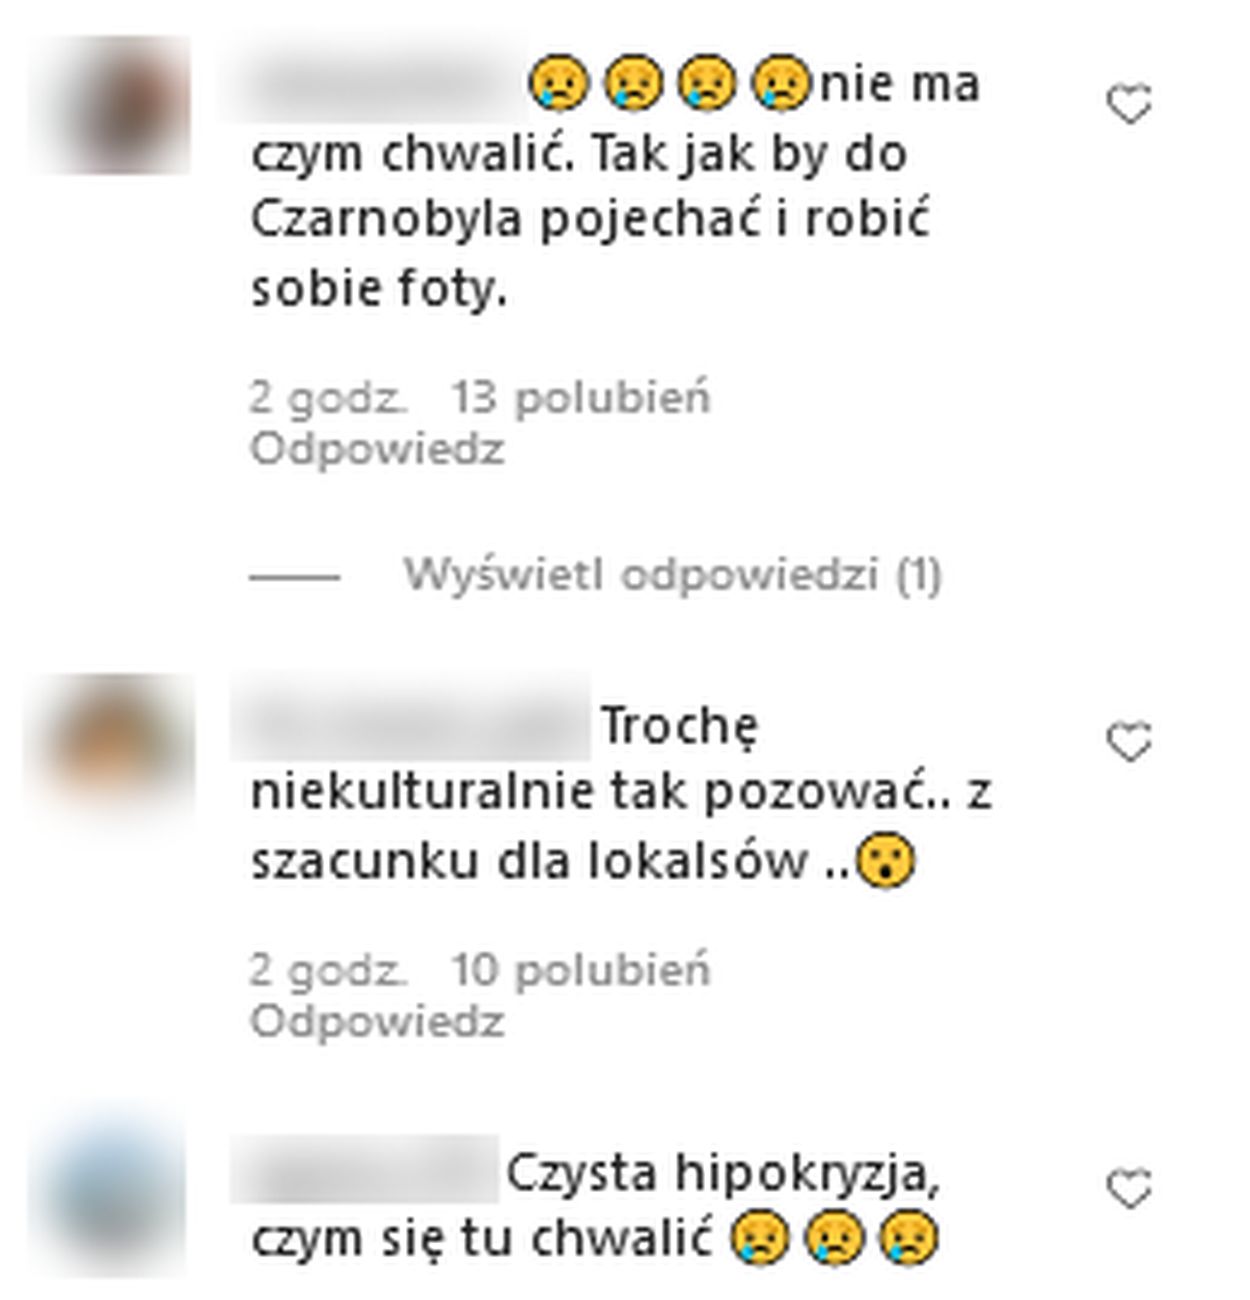Viewport: 1250px width, 1300px height.
Task: Reply to the Czarnobyl comment via Odpowiedz
Action: 377,449
